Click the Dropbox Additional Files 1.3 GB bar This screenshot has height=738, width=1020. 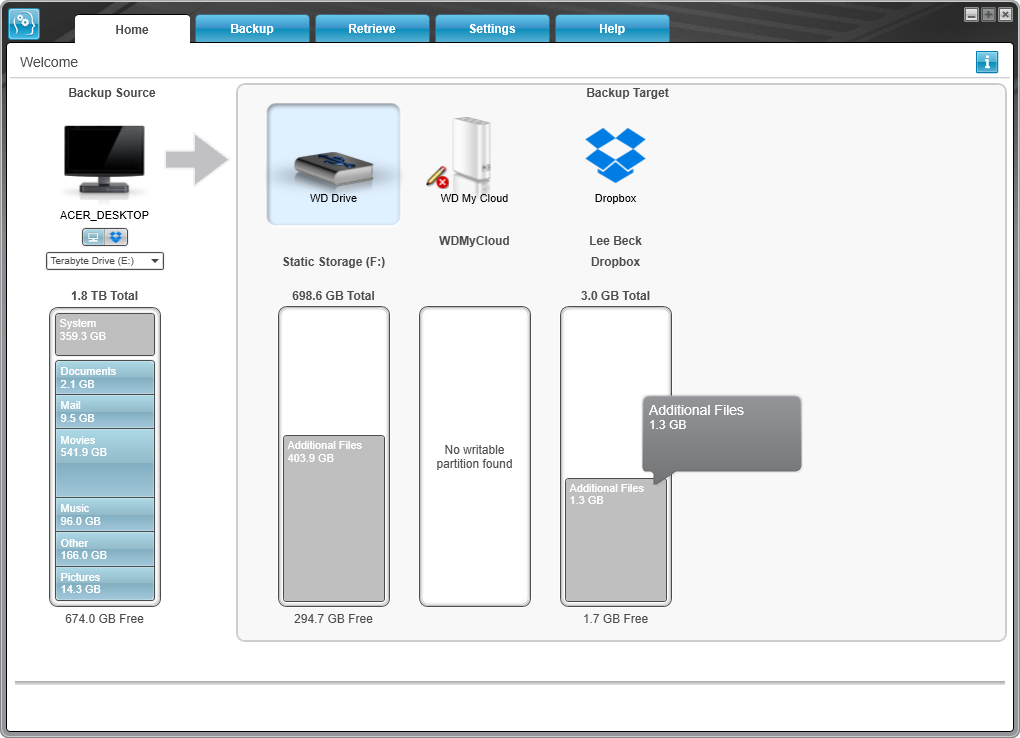615,540
